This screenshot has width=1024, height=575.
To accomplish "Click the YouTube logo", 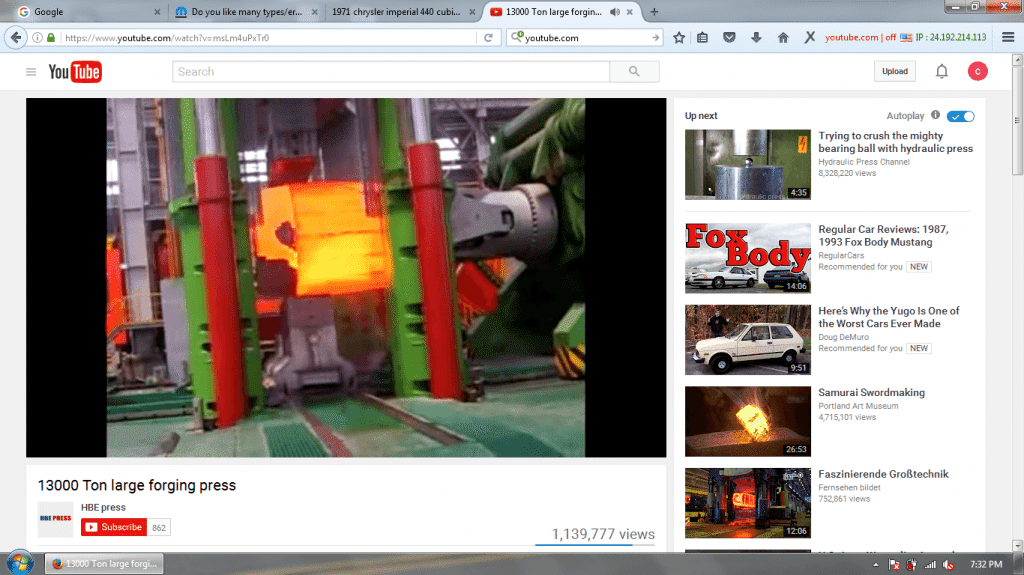I will point(75,72).
